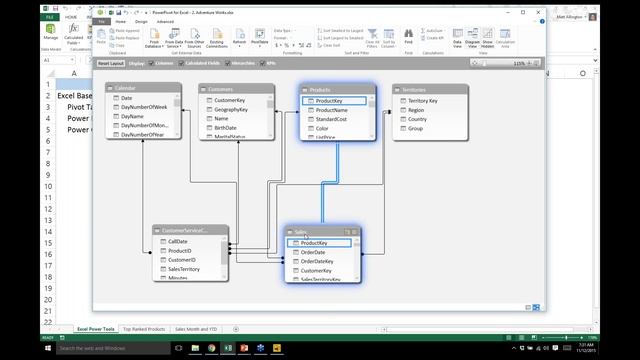This screenshot has height=360, width=640.
Task: Open the Excel Name Box dropdown
Action: coord(72,60)
